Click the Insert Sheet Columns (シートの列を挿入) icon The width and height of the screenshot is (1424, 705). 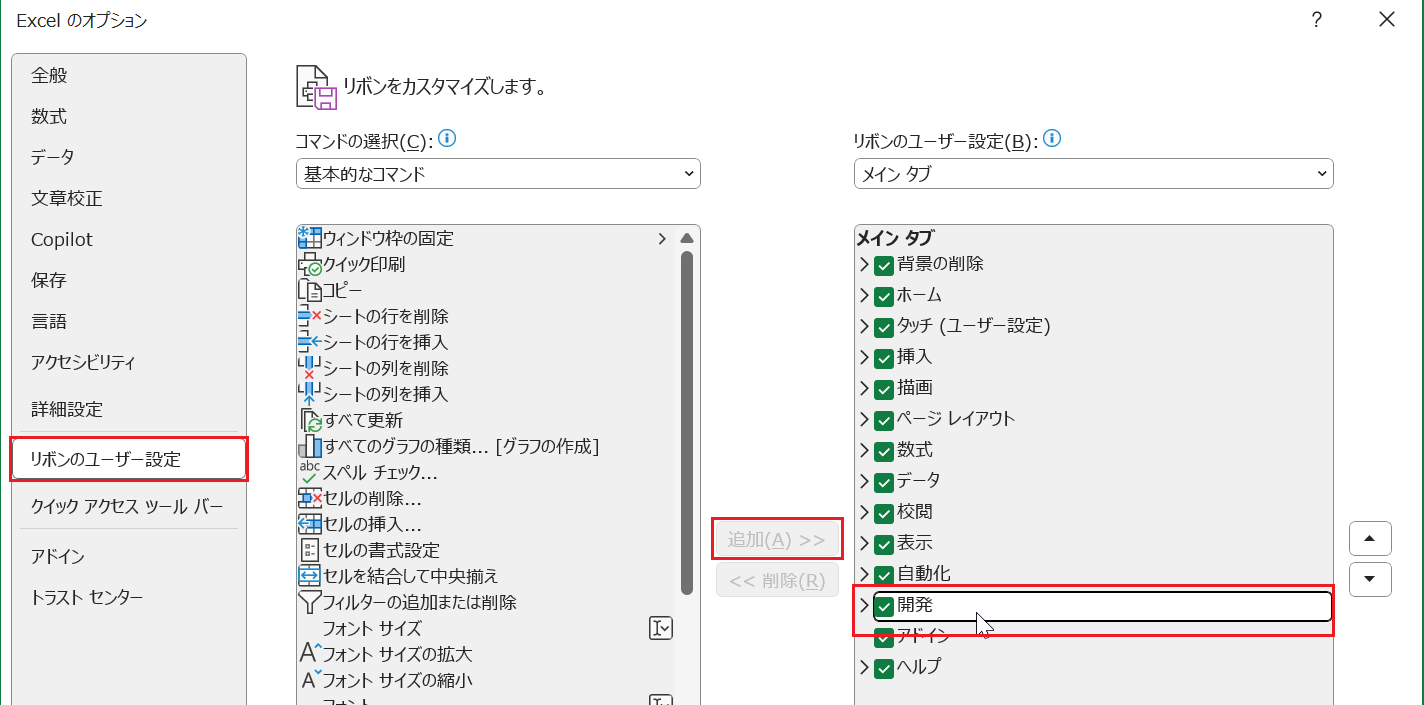[309, 394]
